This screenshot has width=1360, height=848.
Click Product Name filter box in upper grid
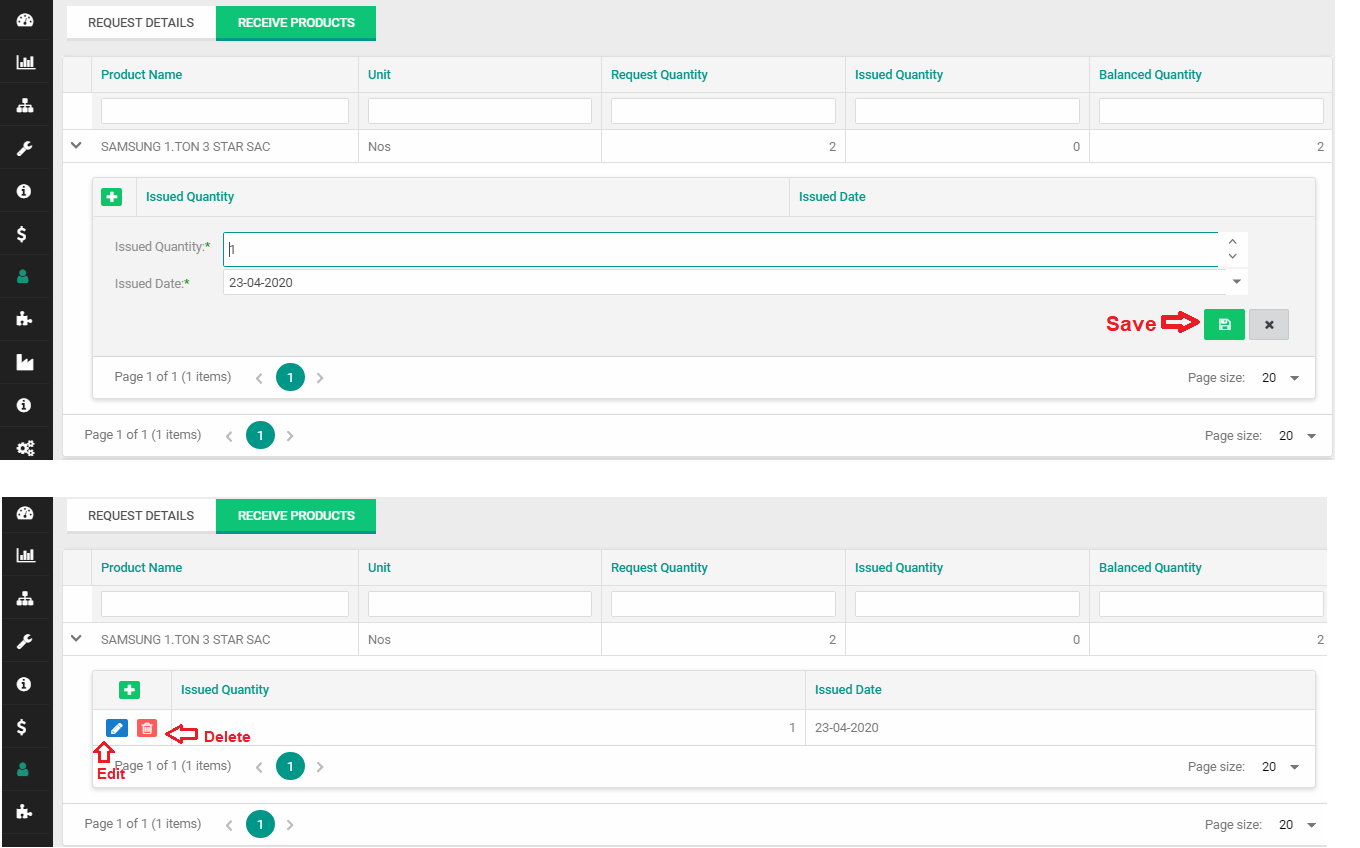point(225,111)
